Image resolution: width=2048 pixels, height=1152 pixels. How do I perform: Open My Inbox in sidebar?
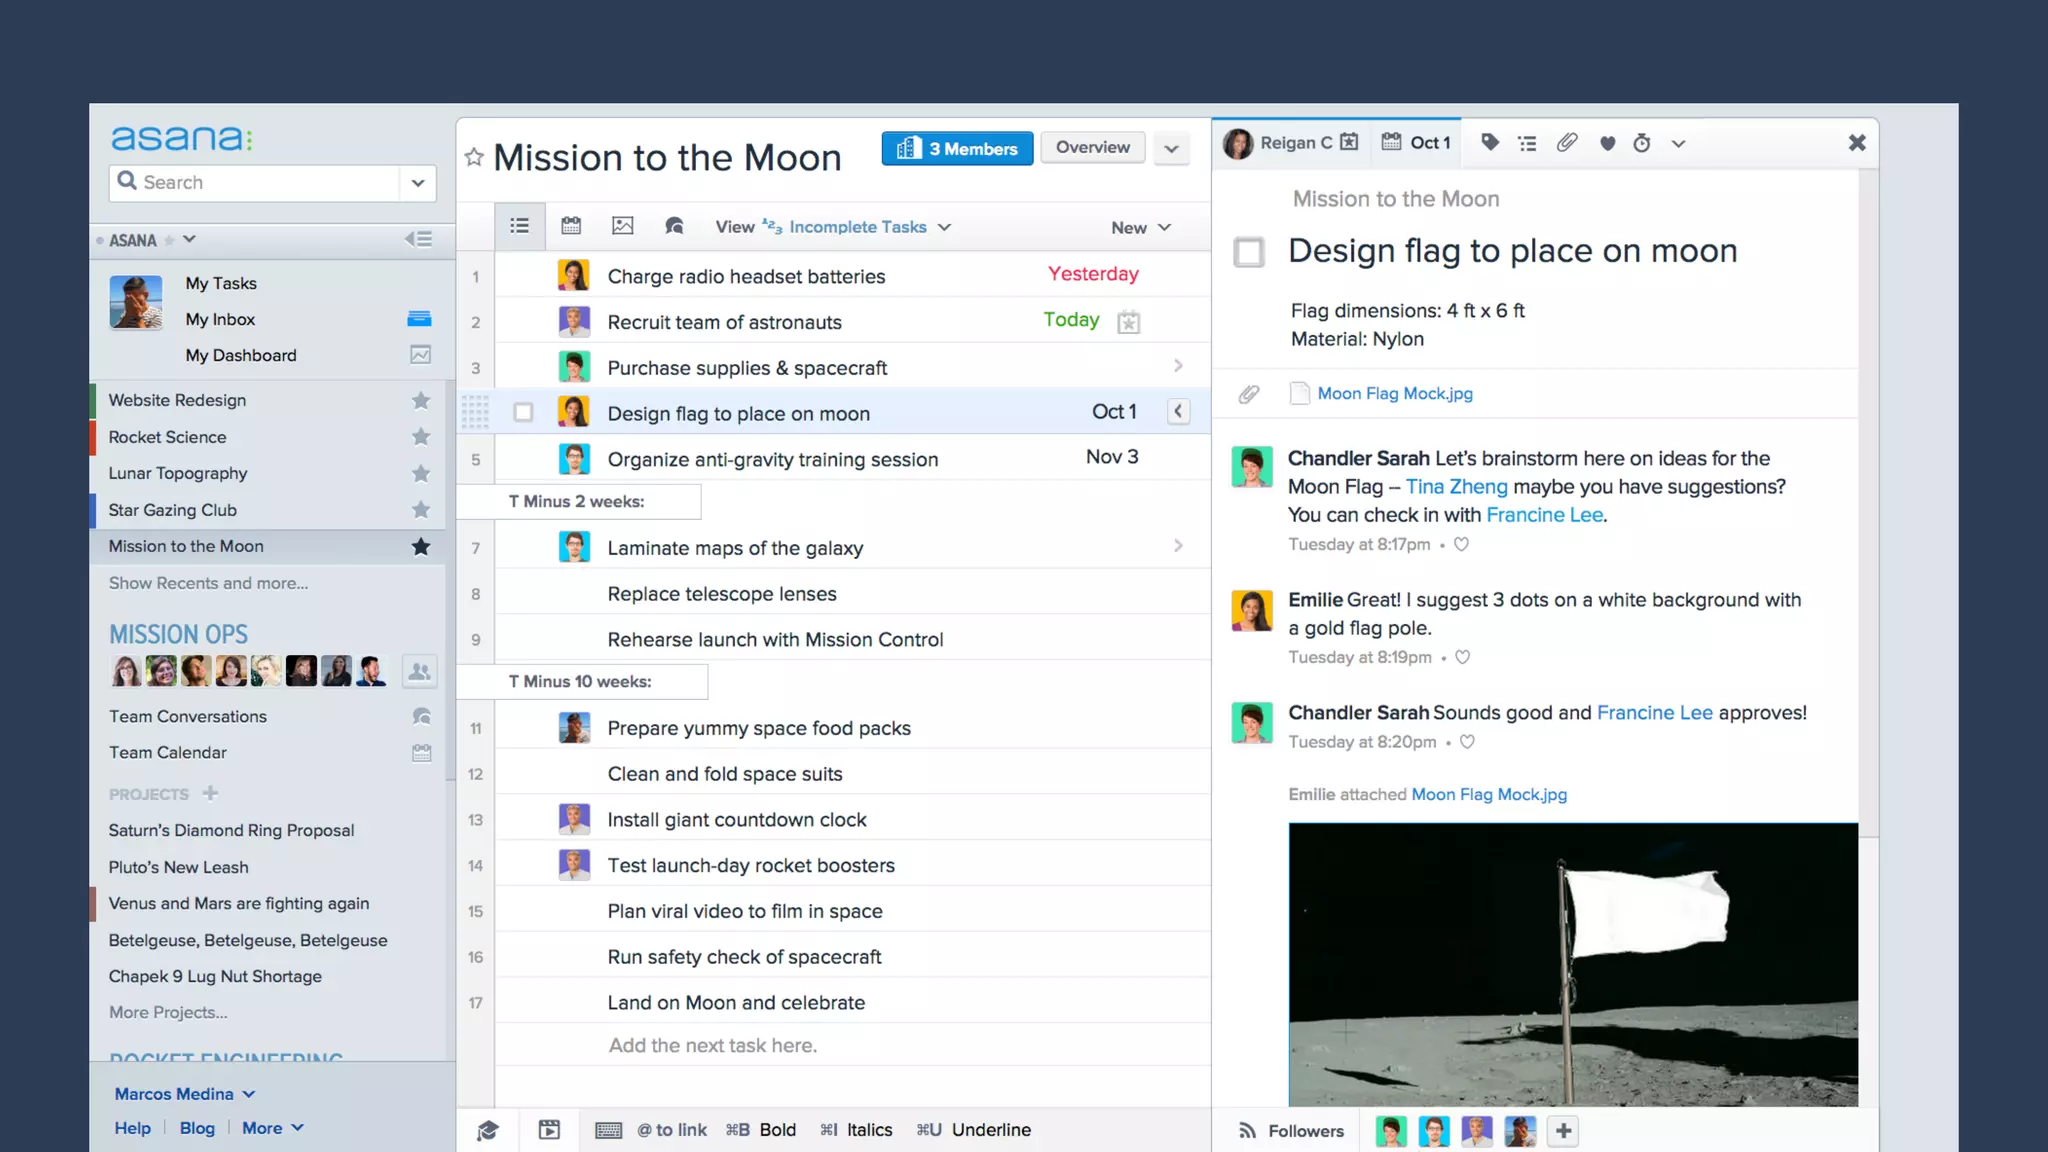pos(220,319)
